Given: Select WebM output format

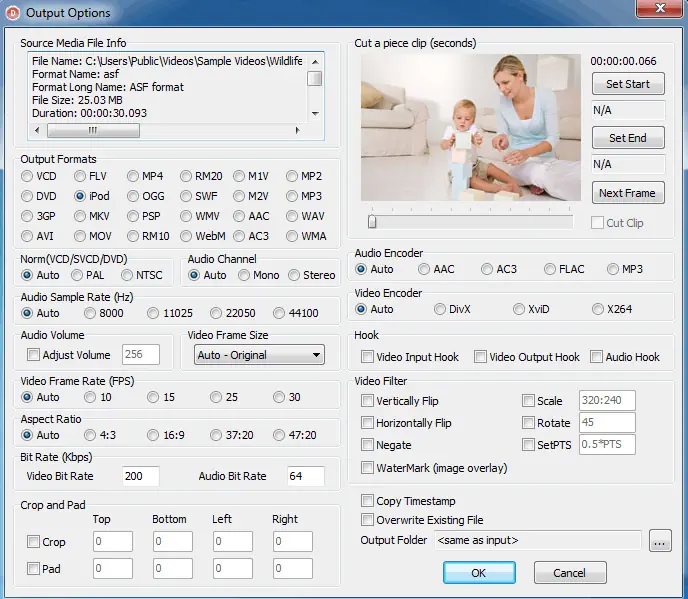Looking at the screenshot, I should (x=186, y=236).
